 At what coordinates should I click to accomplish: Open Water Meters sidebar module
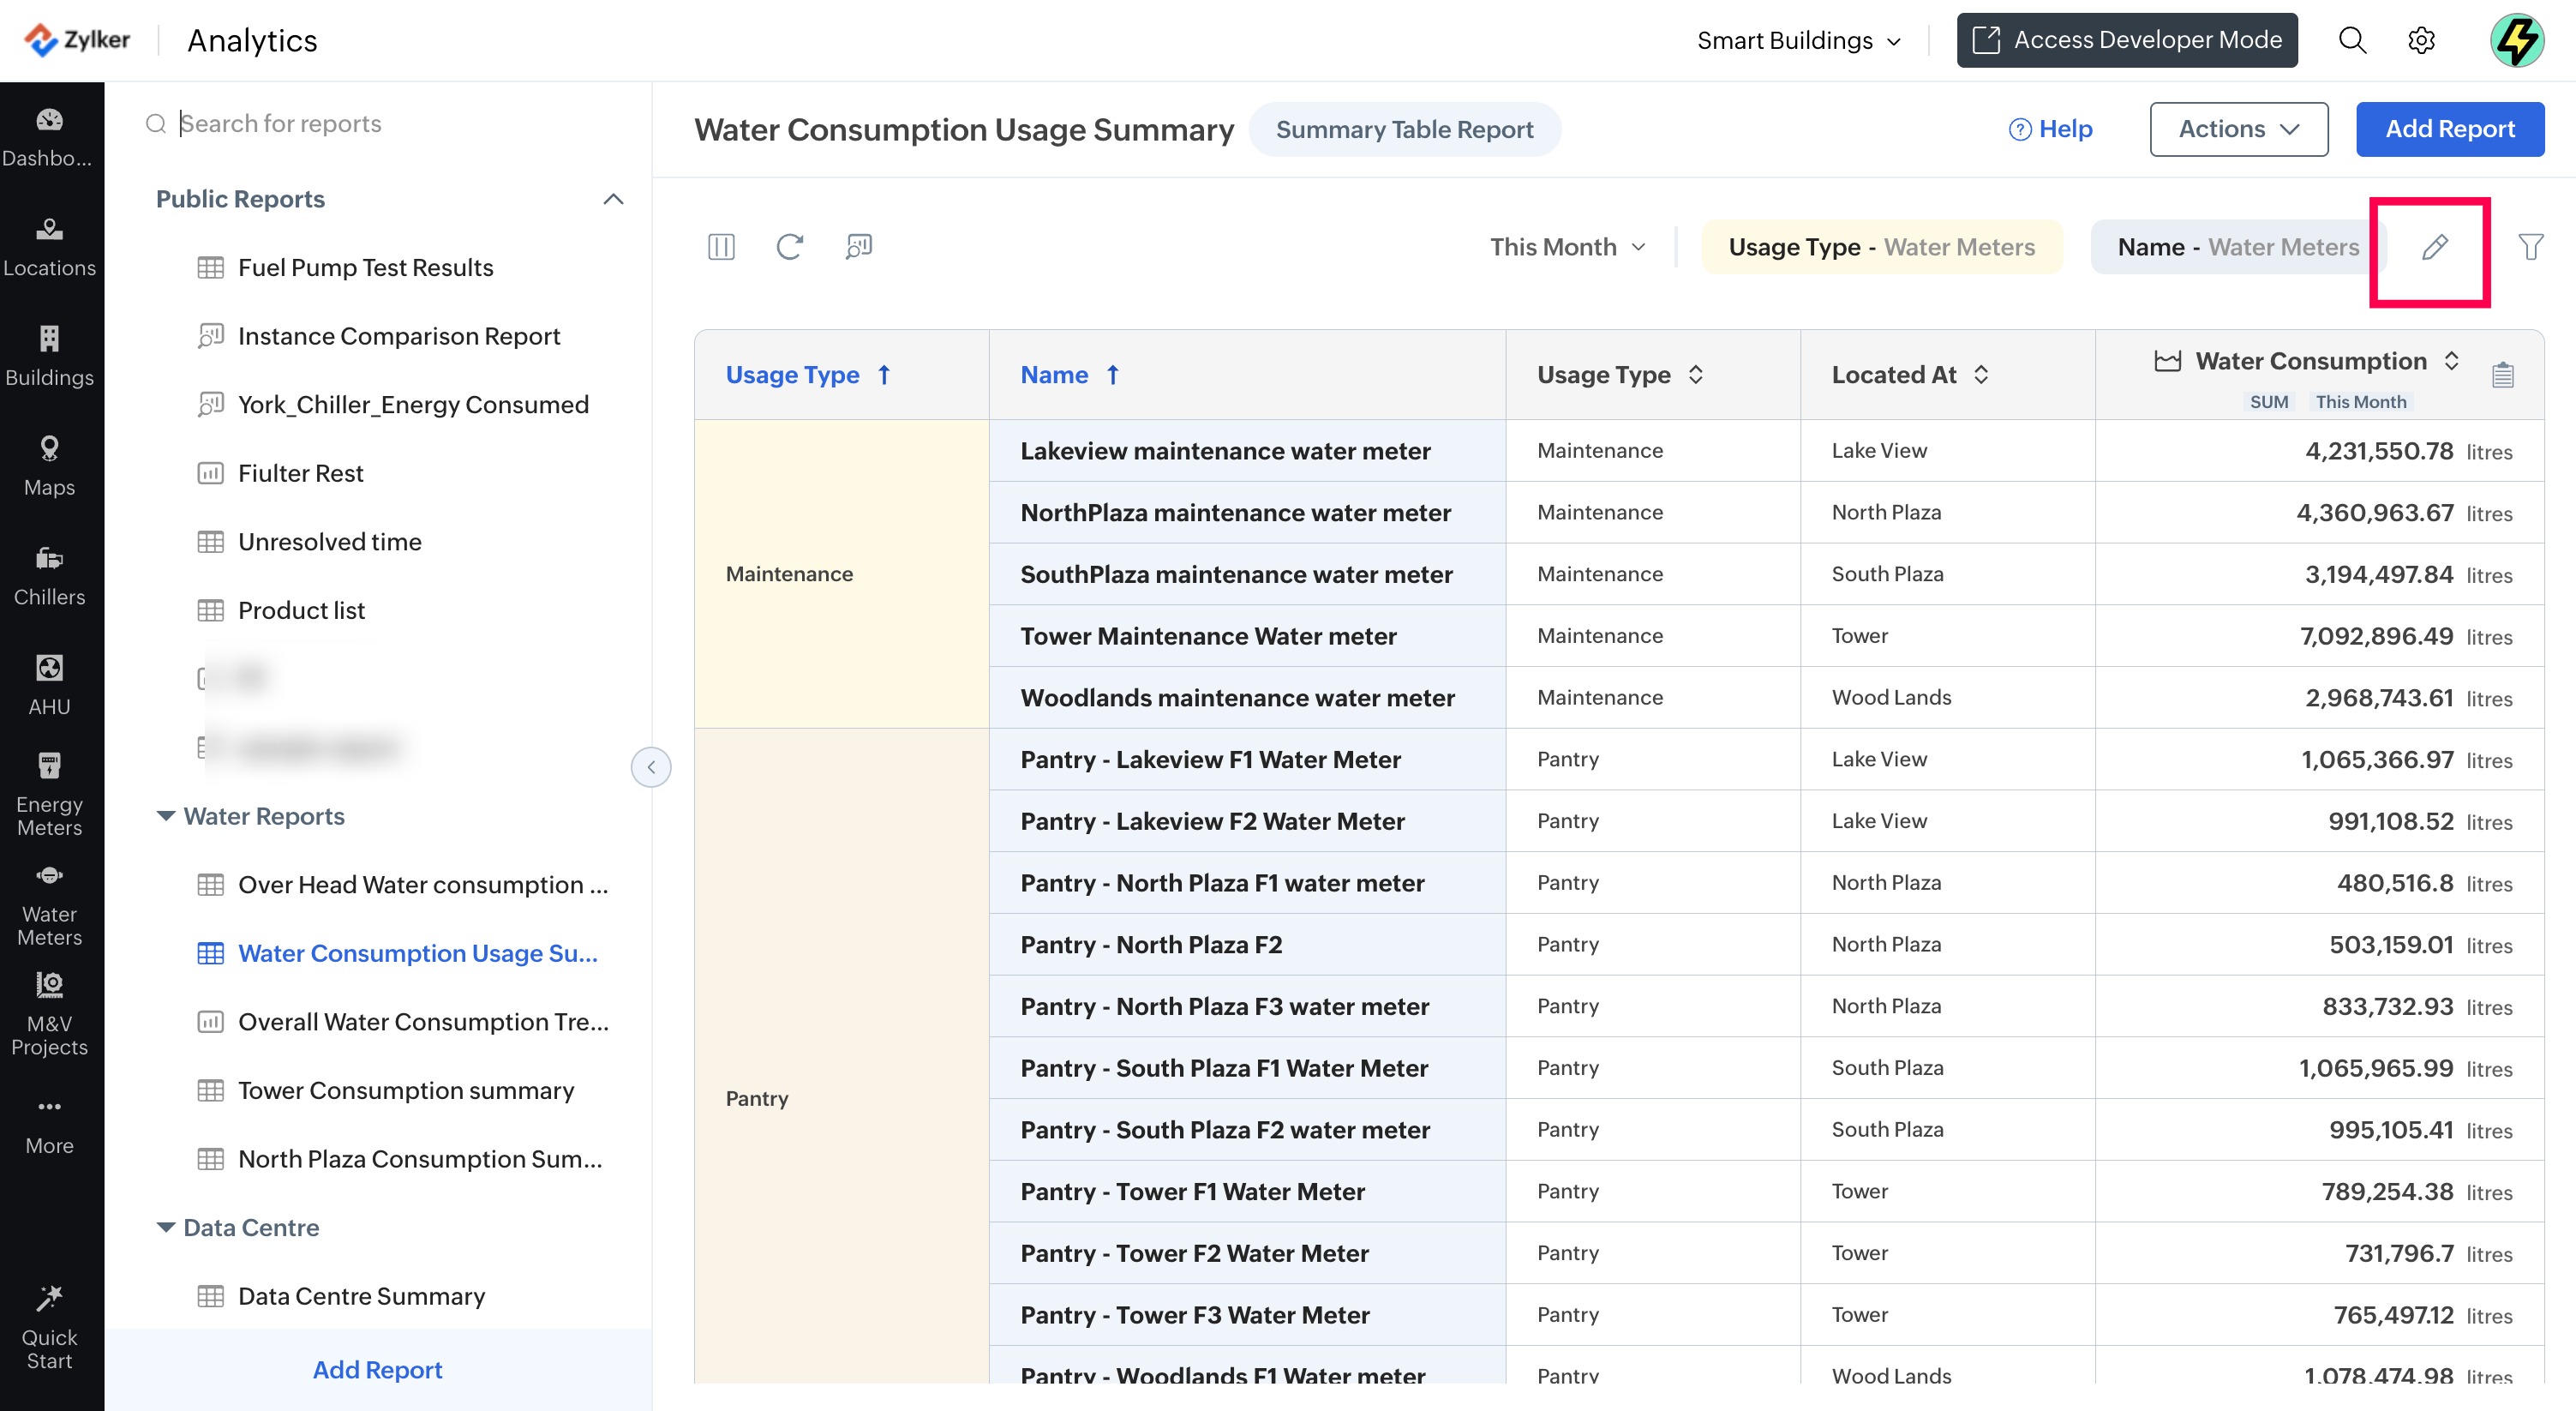(49, 906)
